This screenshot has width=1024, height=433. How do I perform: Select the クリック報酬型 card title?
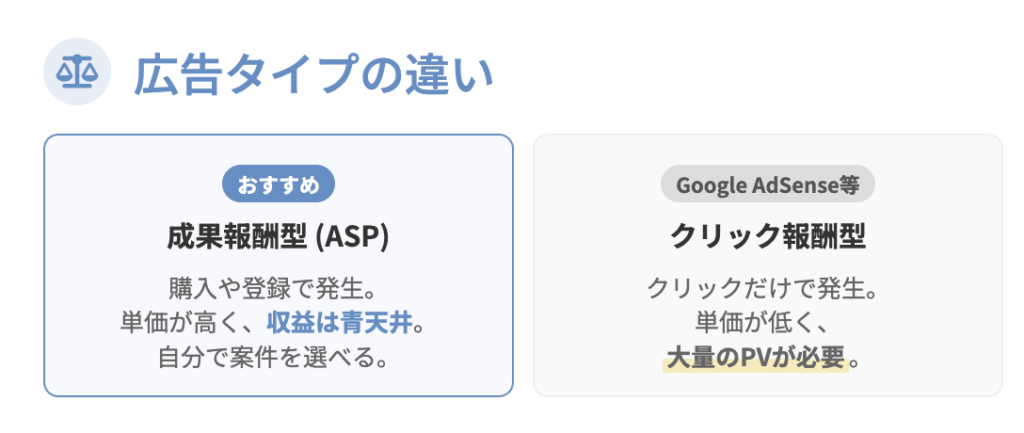tap(767, 236)
